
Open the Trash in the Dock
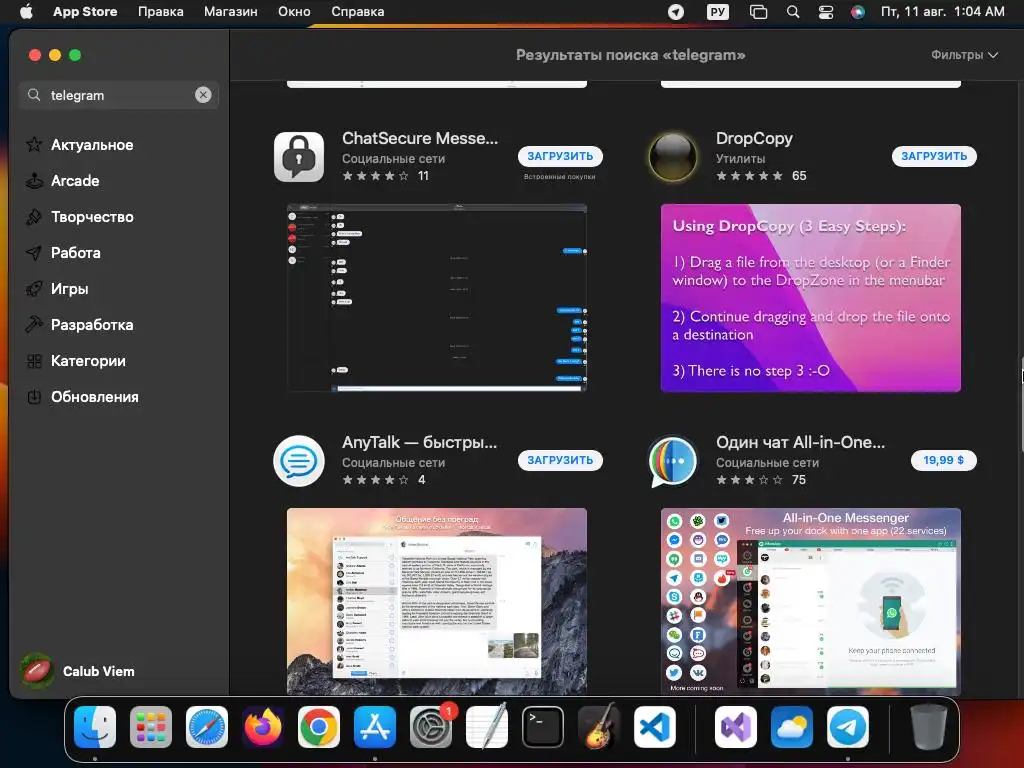pos(928,727)
